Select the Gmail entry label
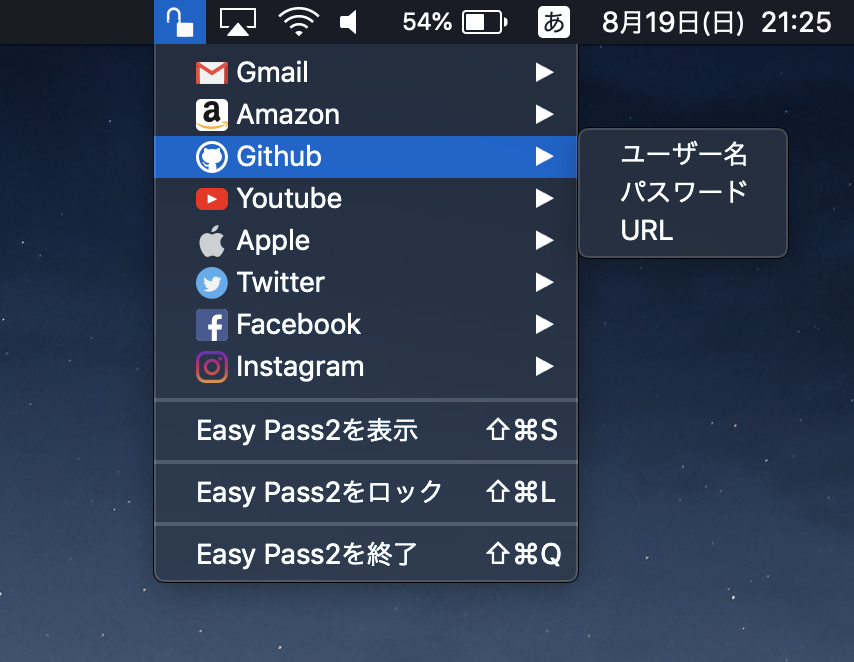 (272, 72)
